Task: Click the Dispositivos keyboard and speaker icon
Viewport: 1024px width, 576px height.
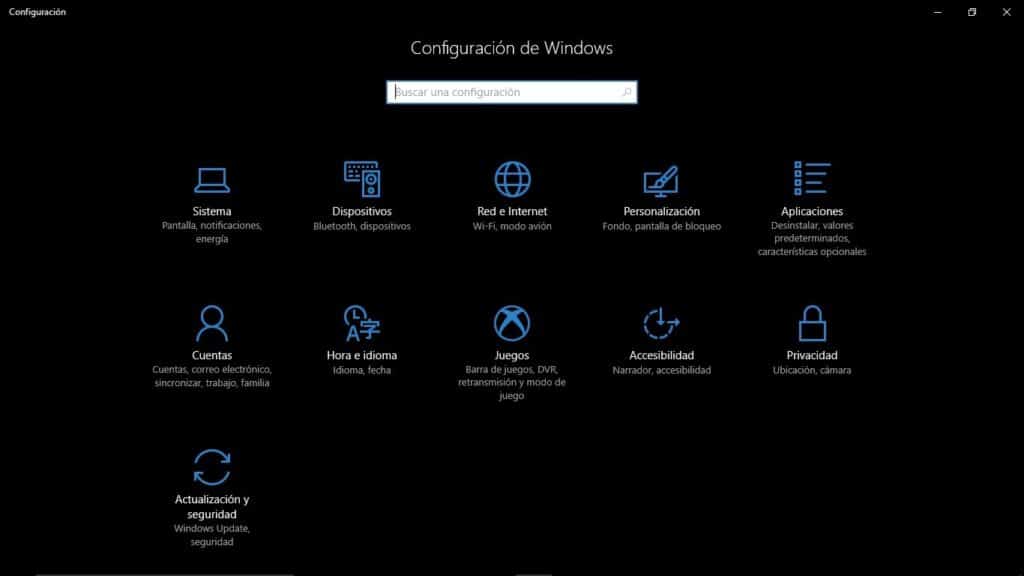Action: [x=362, y=179]
